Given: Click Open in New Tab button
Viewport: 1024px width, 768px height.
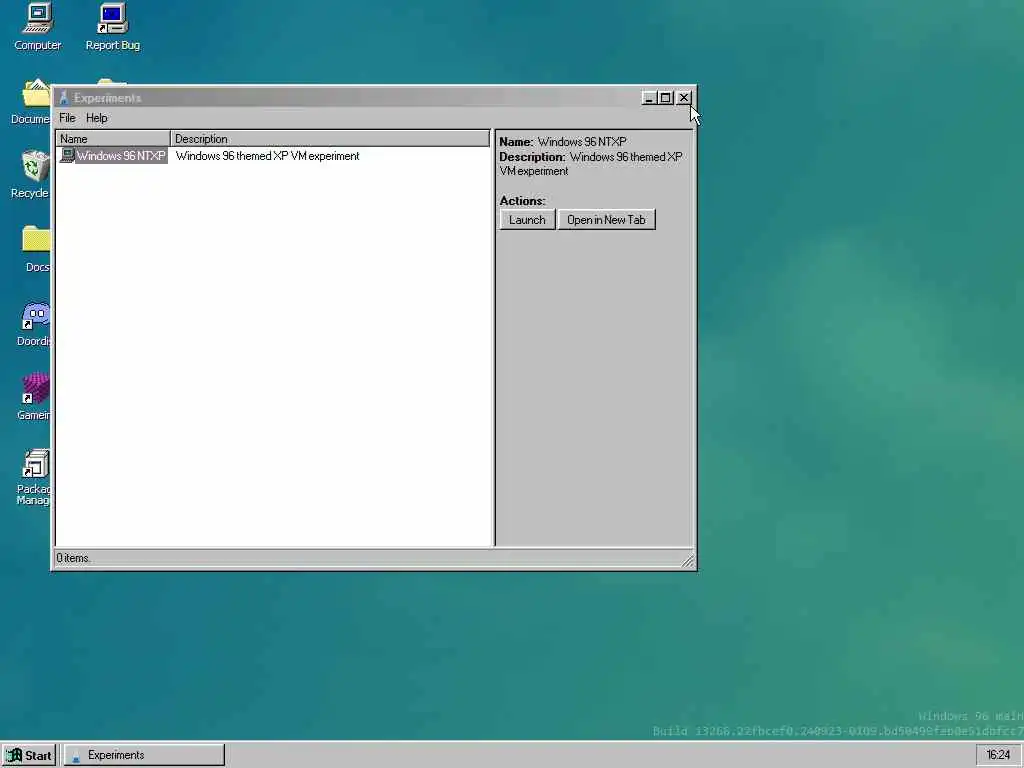Looking at the screenshot, I should click(x=606, y=219).
